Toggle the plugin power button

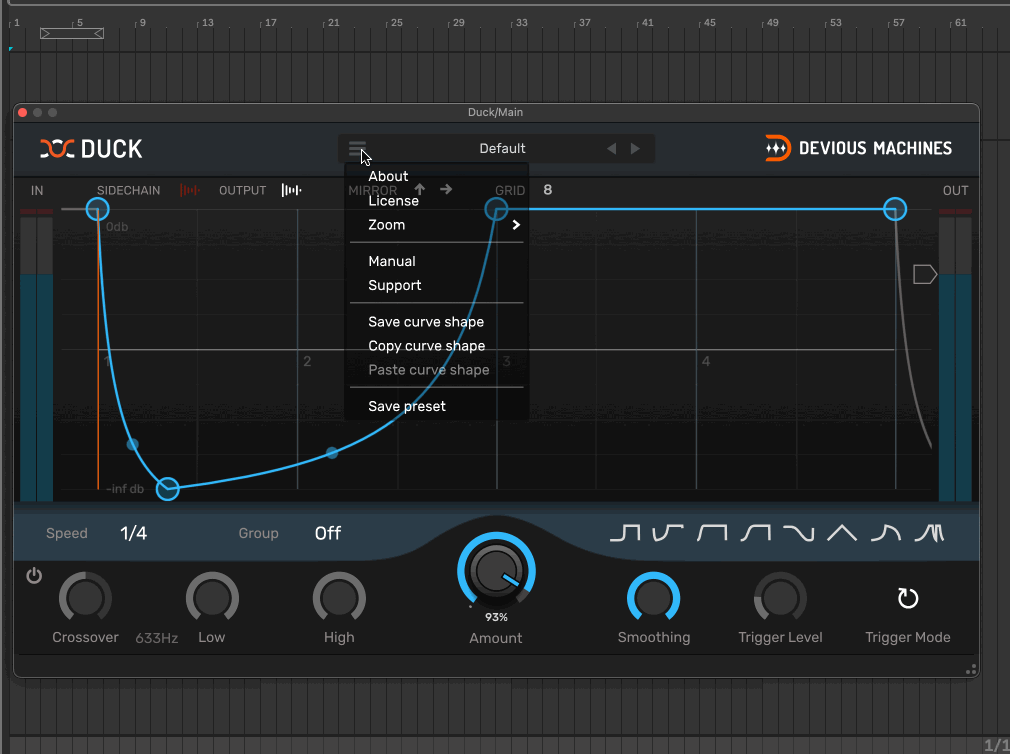point(34,575)
